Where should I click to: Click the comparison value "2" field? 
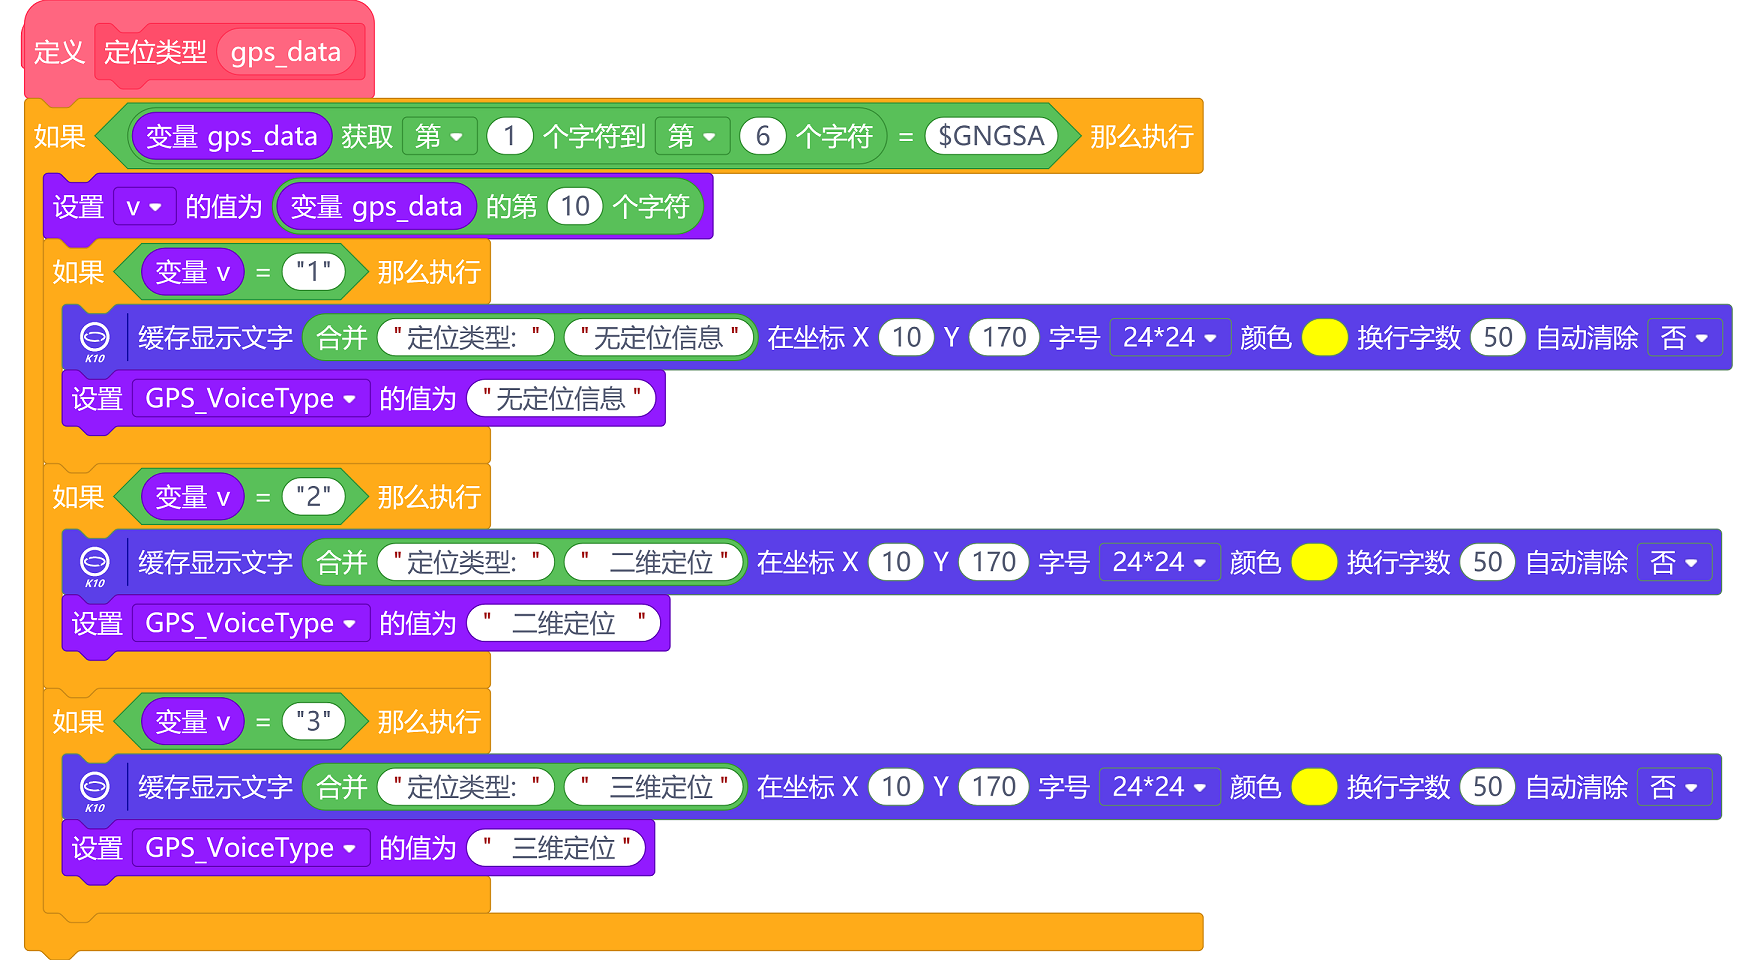313,497
